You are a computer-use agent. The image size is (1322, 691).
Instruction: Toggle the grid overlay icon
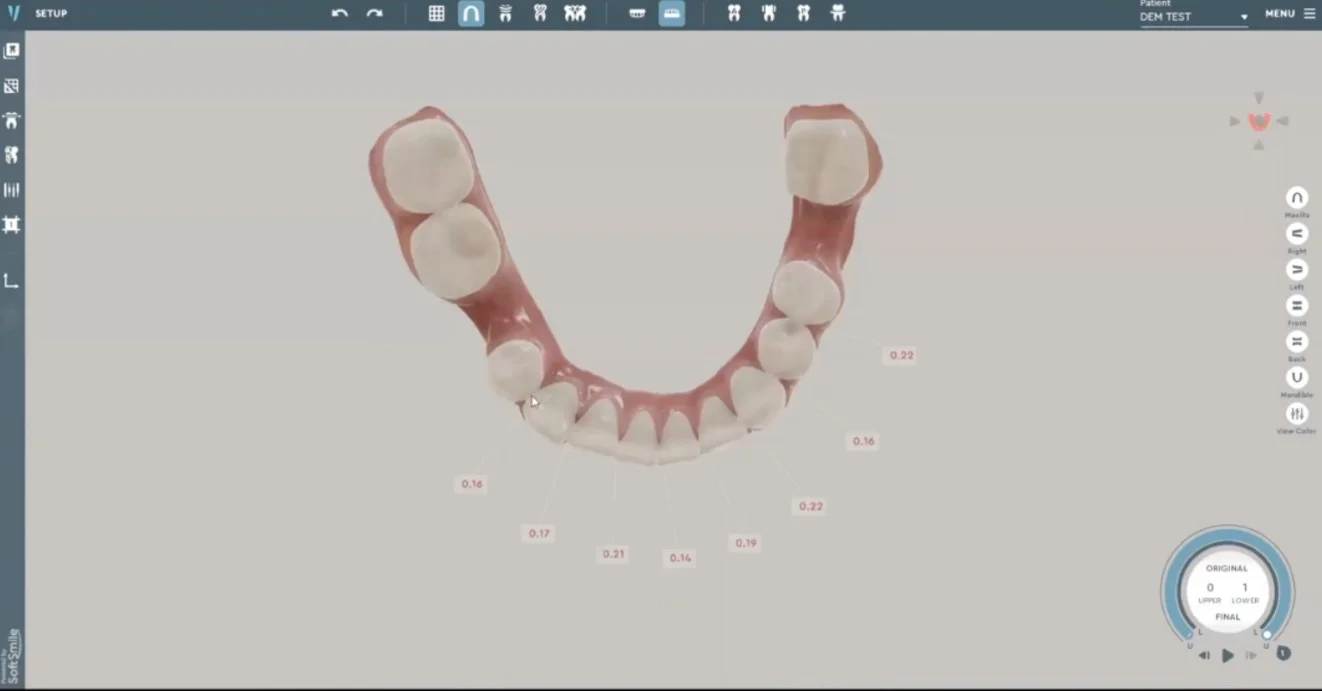[437, 14]
